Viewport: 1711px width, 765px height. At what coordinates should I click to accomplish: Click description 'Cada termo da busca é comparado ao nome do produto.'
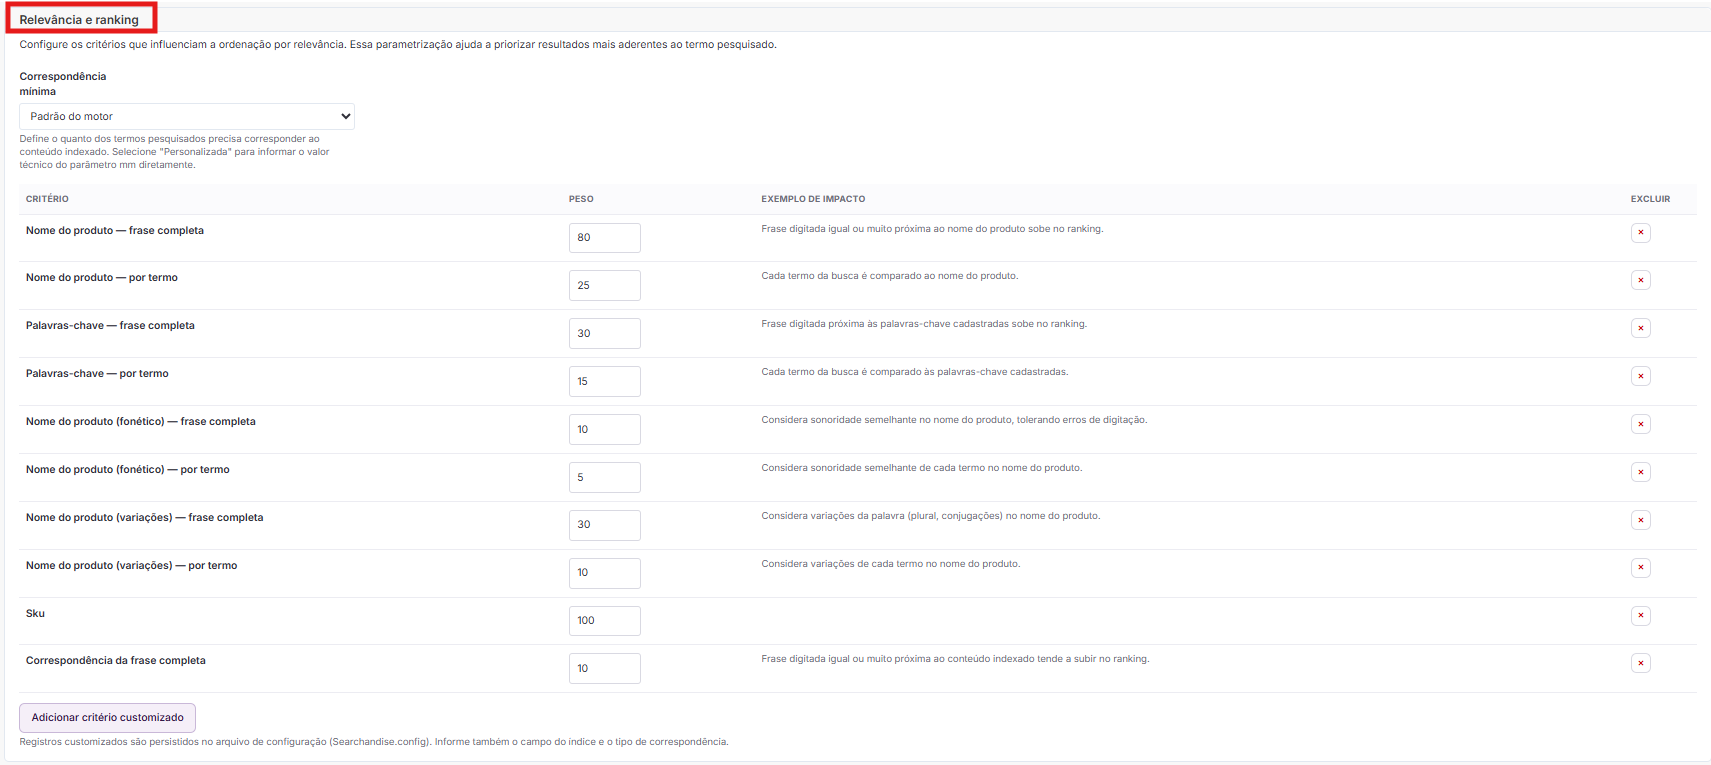tap(889, 276)
